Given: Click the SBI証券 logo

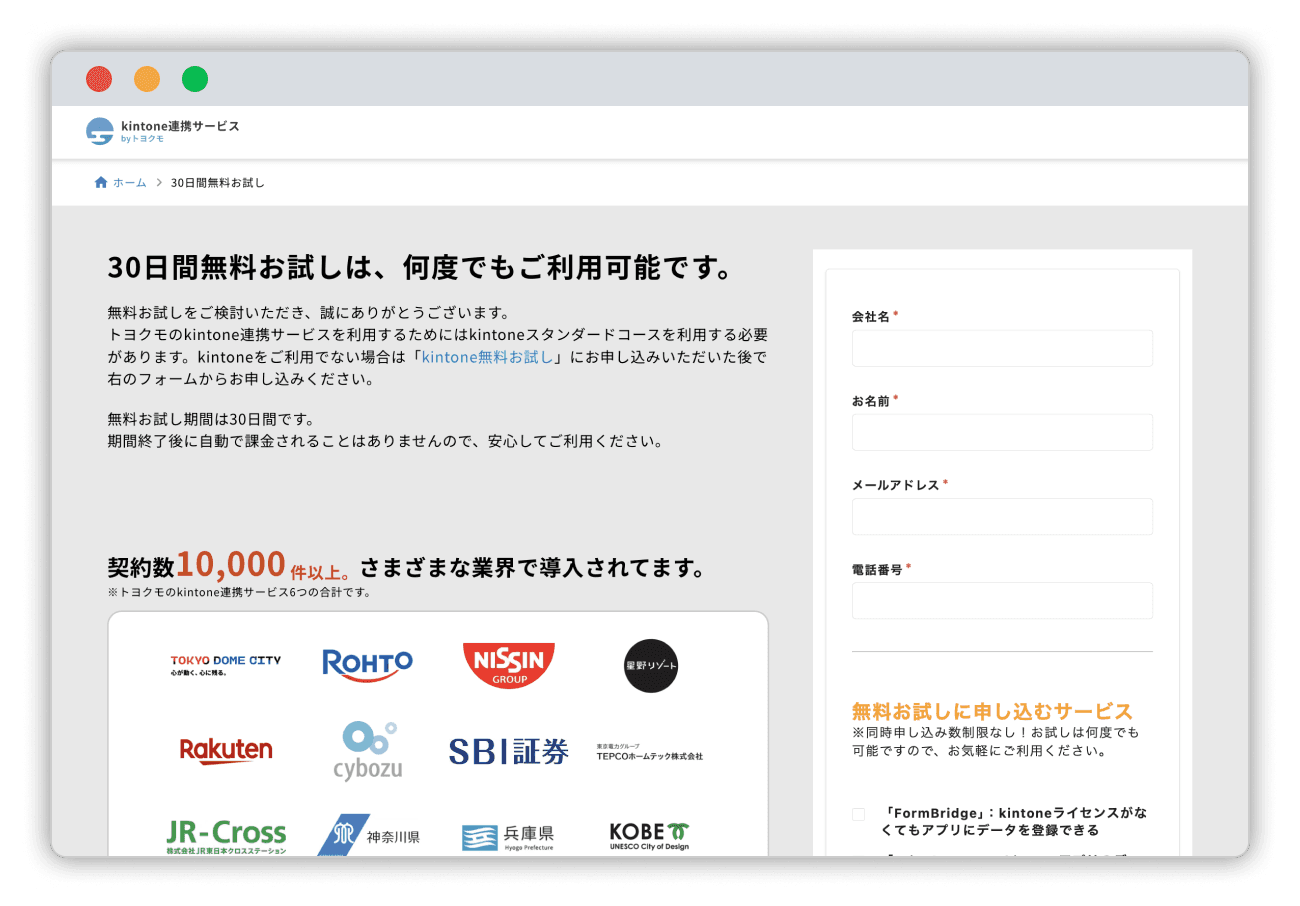Looking at the screenshot, I should [x=508, y=751].
